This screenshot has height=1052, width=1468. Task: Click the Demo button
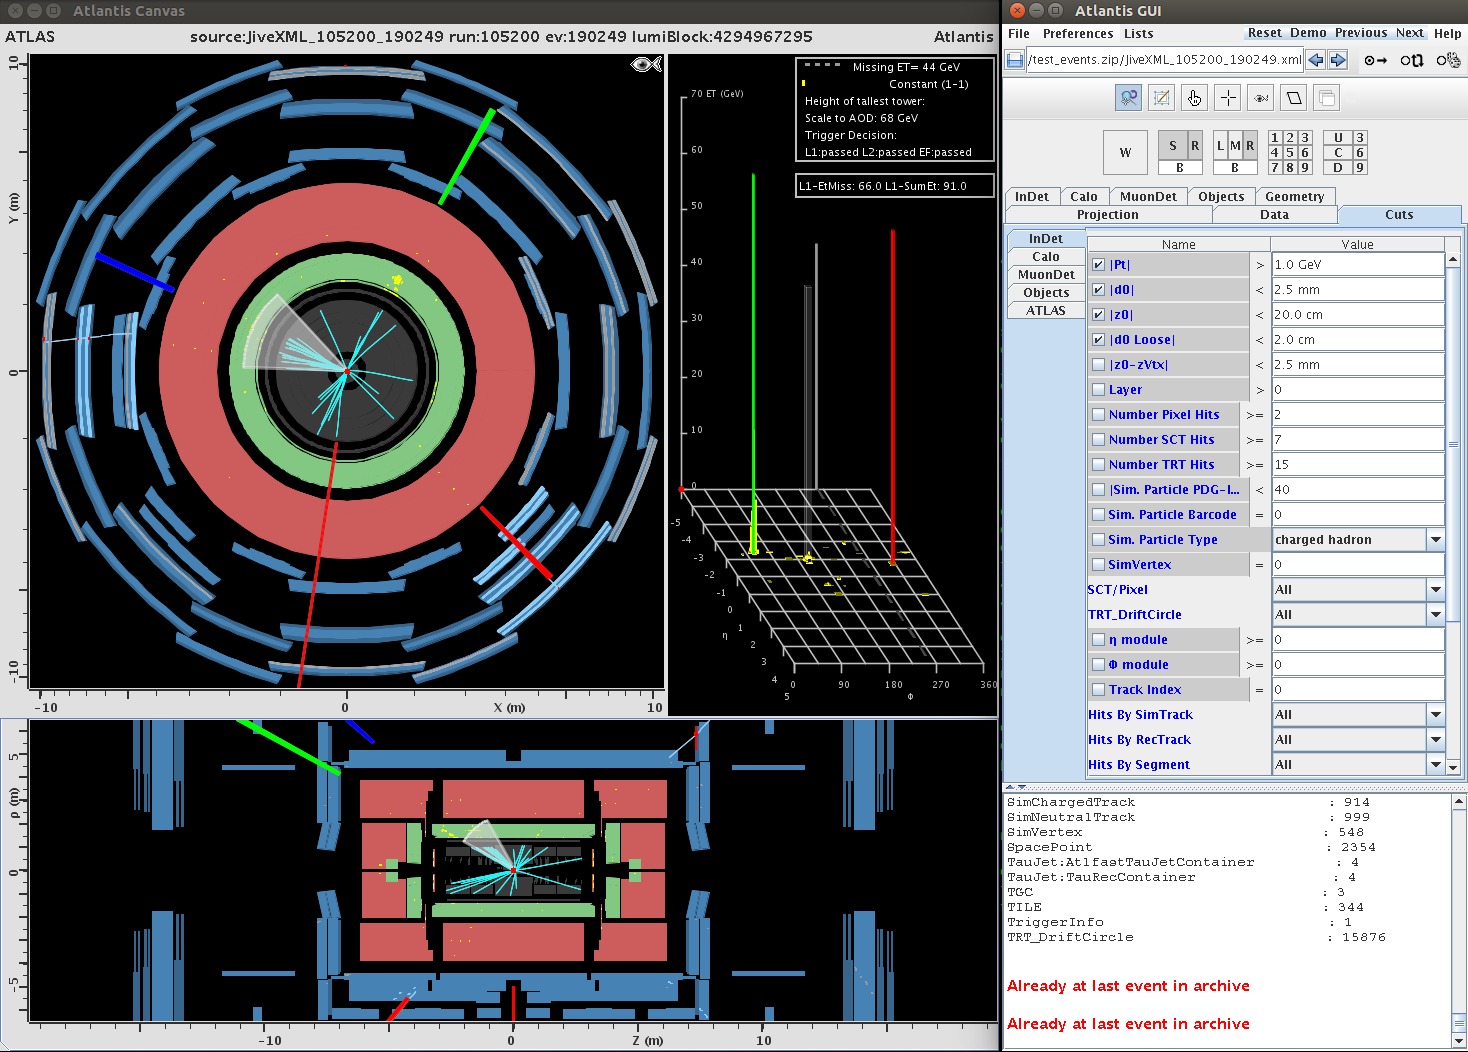1308,33
